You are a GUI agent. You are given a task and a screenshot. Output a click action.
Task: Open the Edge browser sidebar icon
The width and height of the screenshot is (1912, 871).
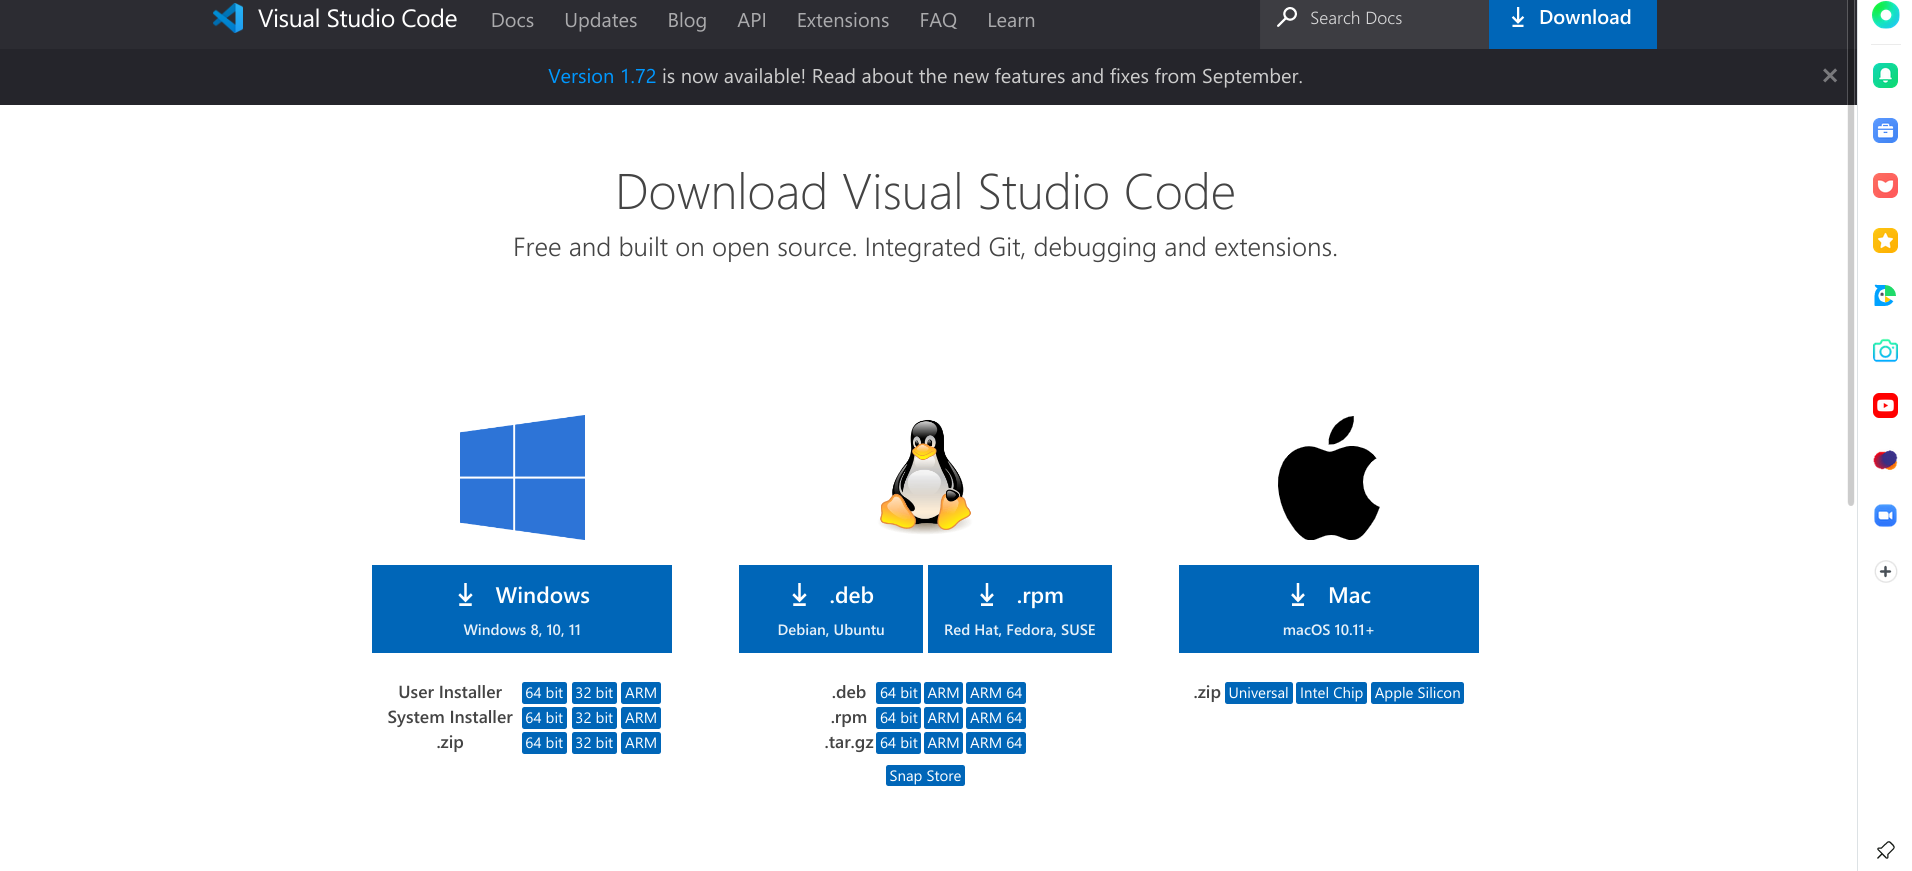(1885, 295)
